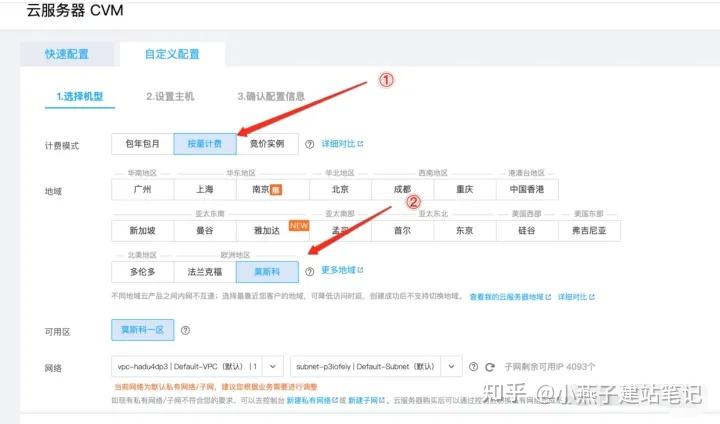The width and height of the screenshot is (720, 424).
Task: Choose the 竞价实例 billing mode
Action: click(267, 144)
